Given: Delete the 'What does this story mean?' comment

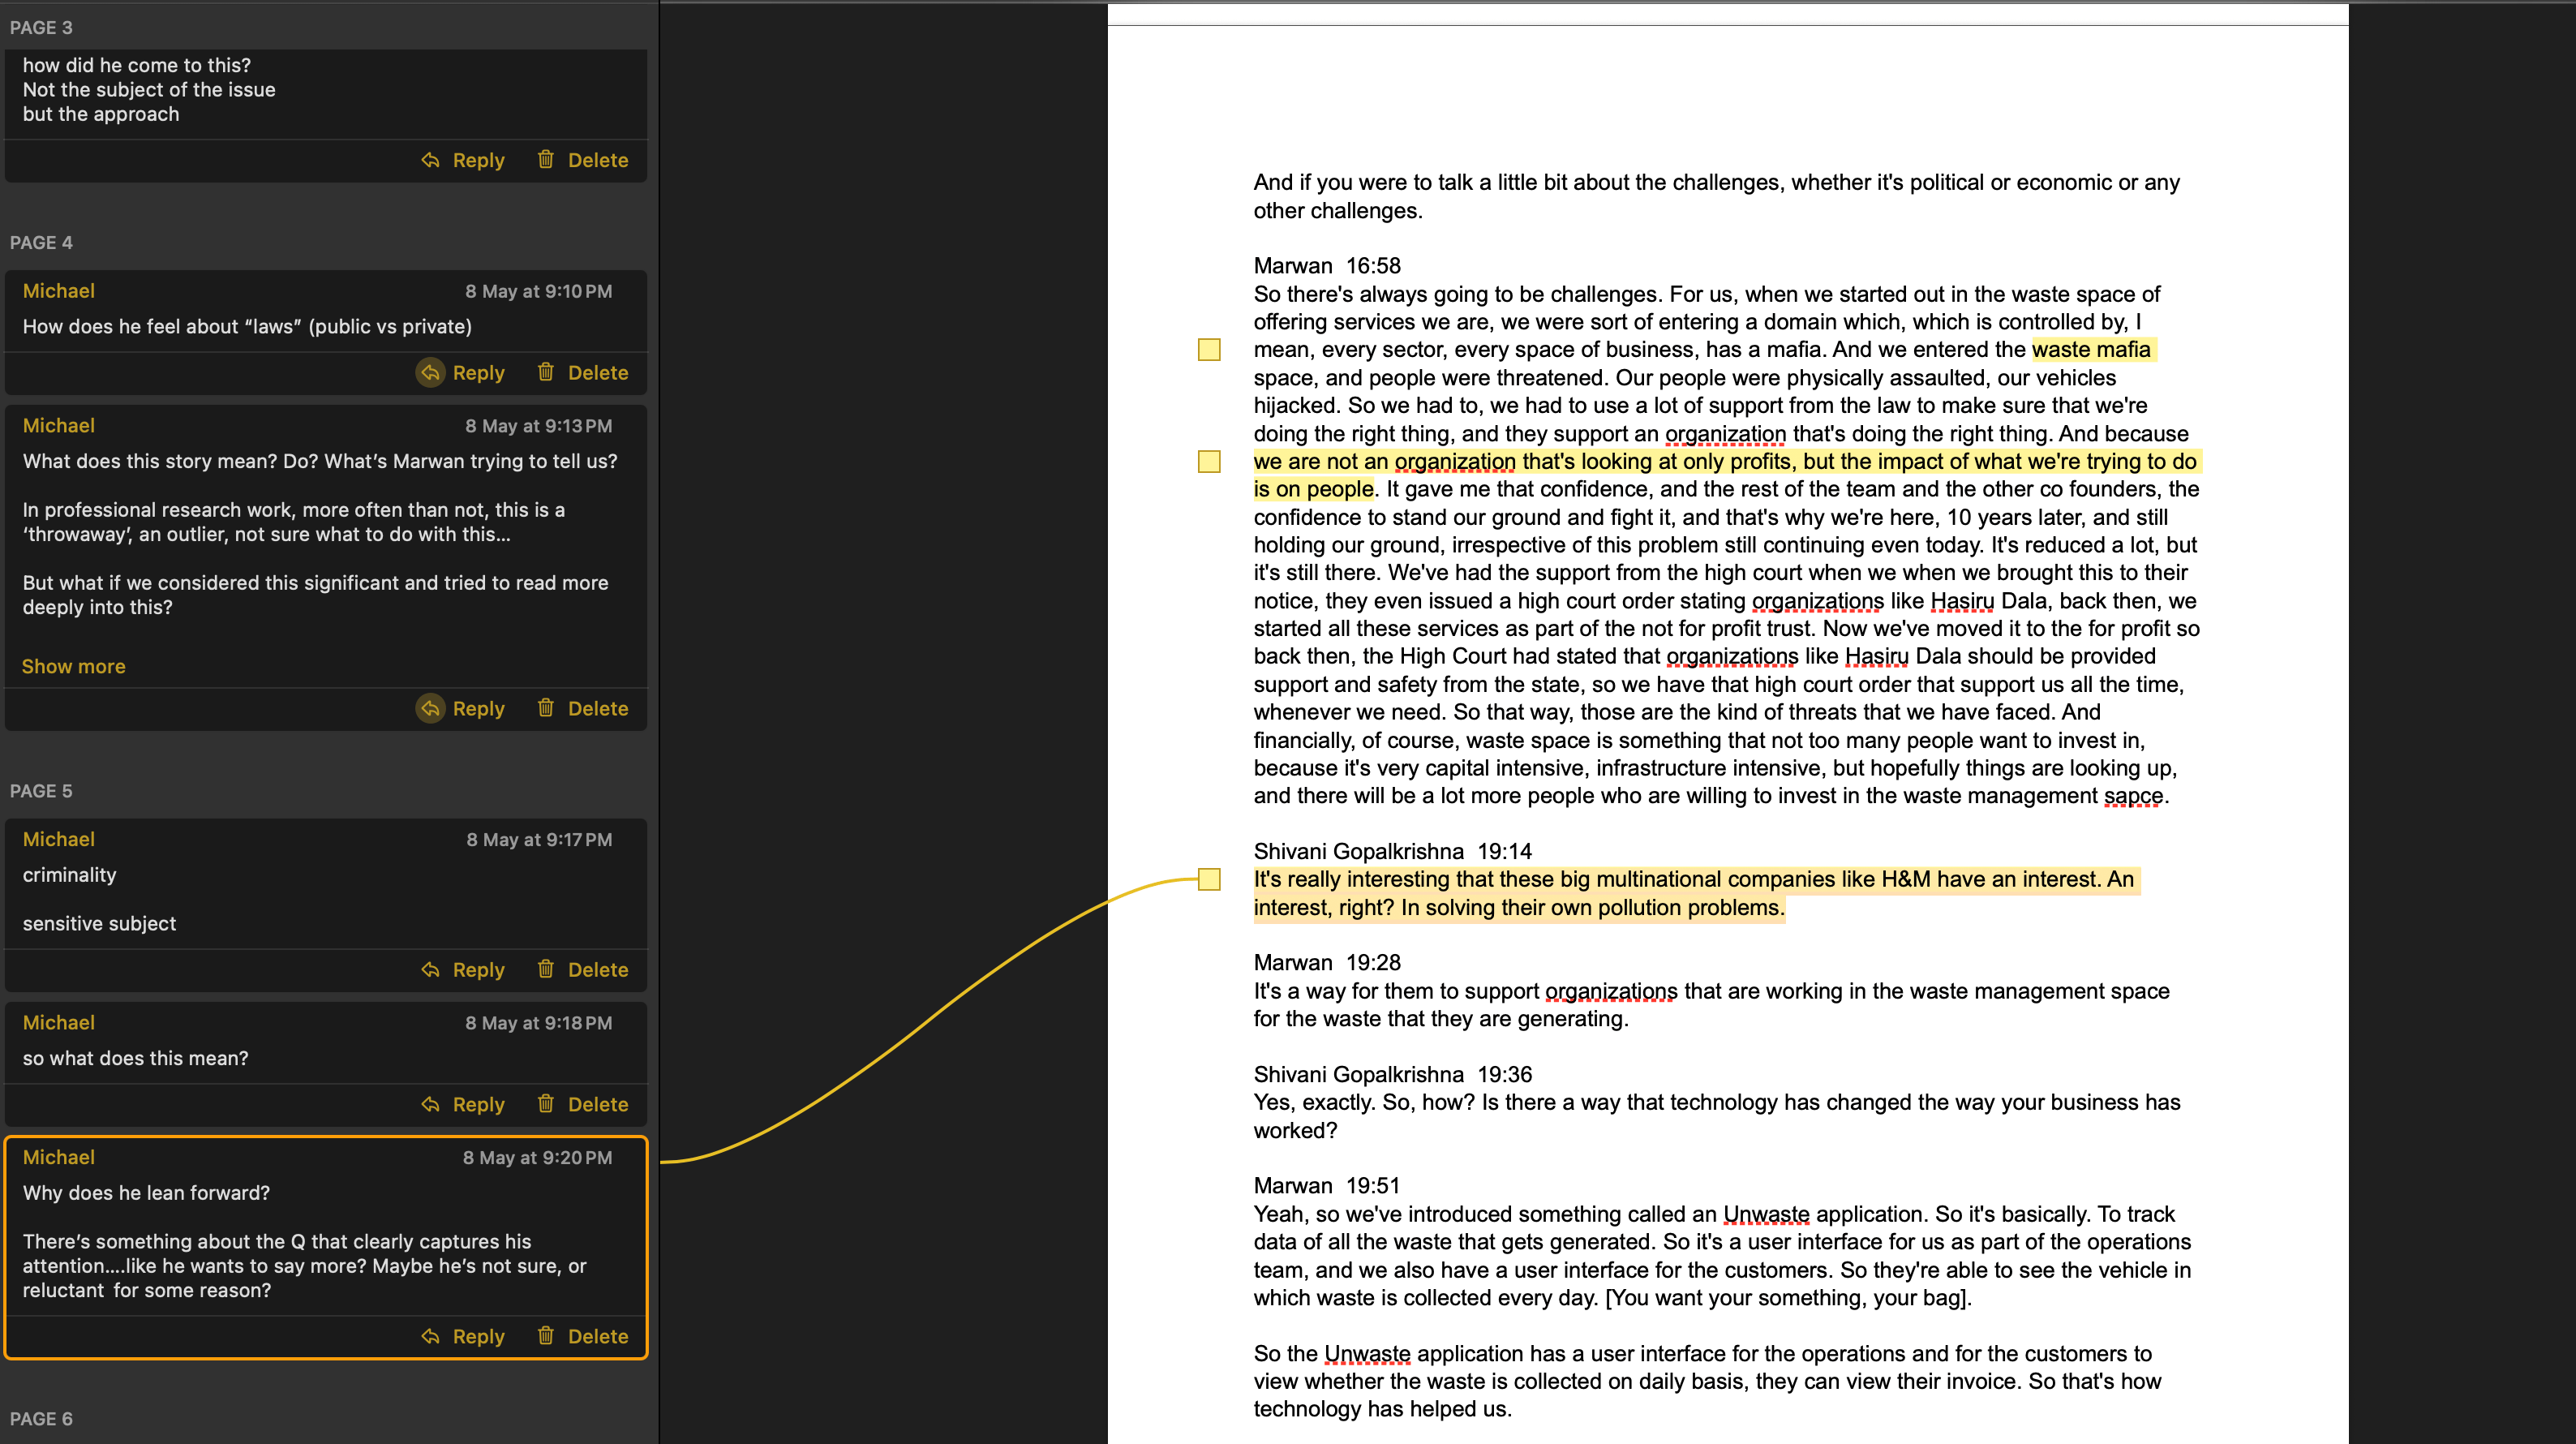Looking at the screenshot, I should (x=597, y=708).
